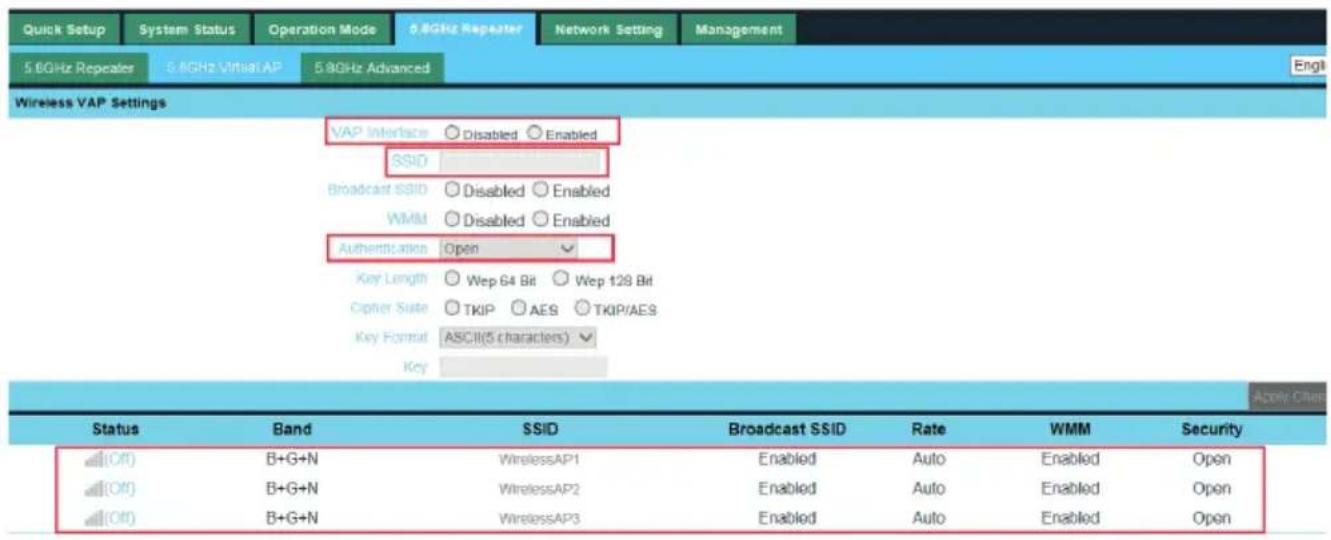Click the Broadcast SSID column header
Screen dimensions: 1331x540
788,429
